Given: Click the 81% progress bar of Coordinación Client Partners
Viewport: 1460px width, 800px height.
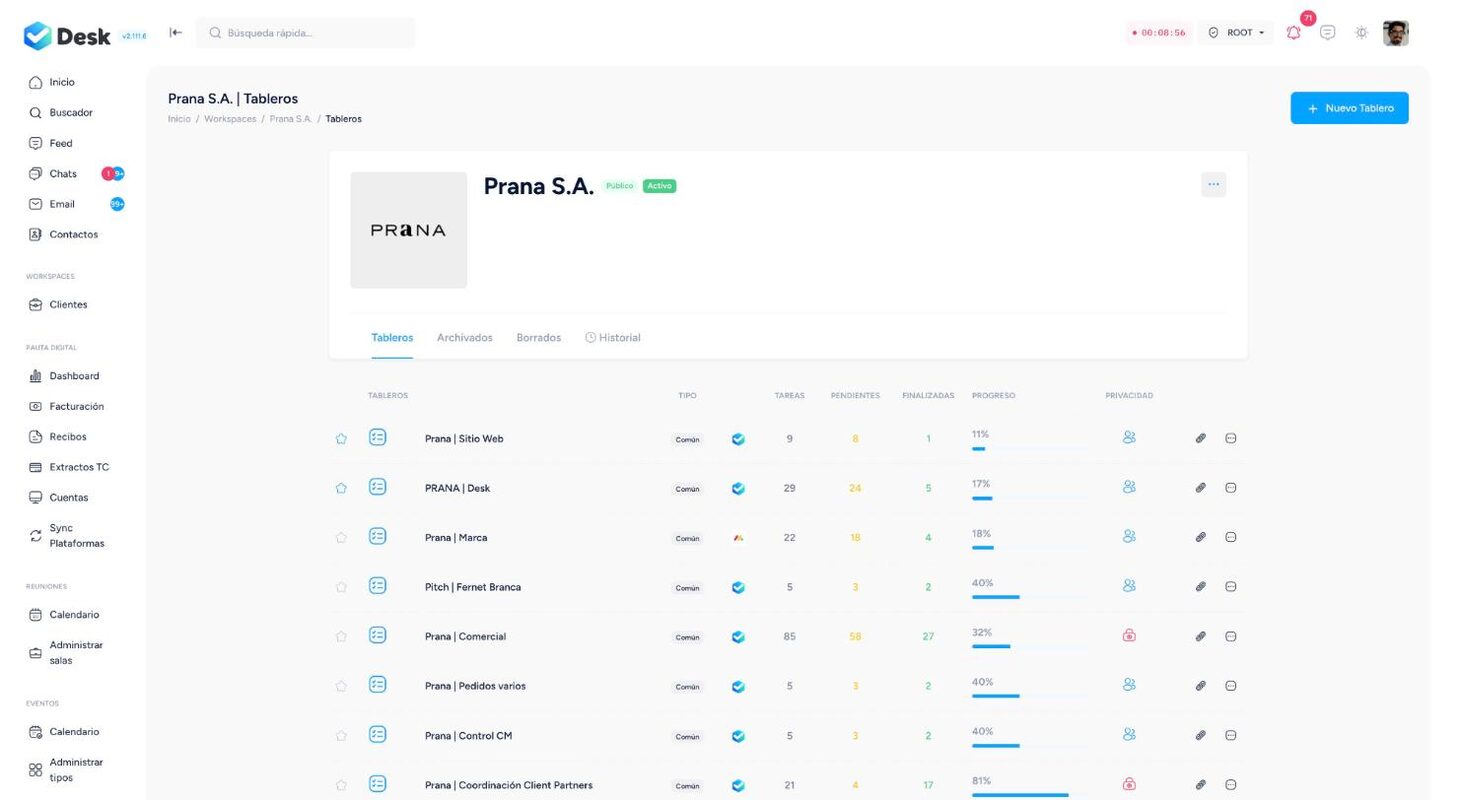Looking at the screenshot, I should pos(1029,795).
